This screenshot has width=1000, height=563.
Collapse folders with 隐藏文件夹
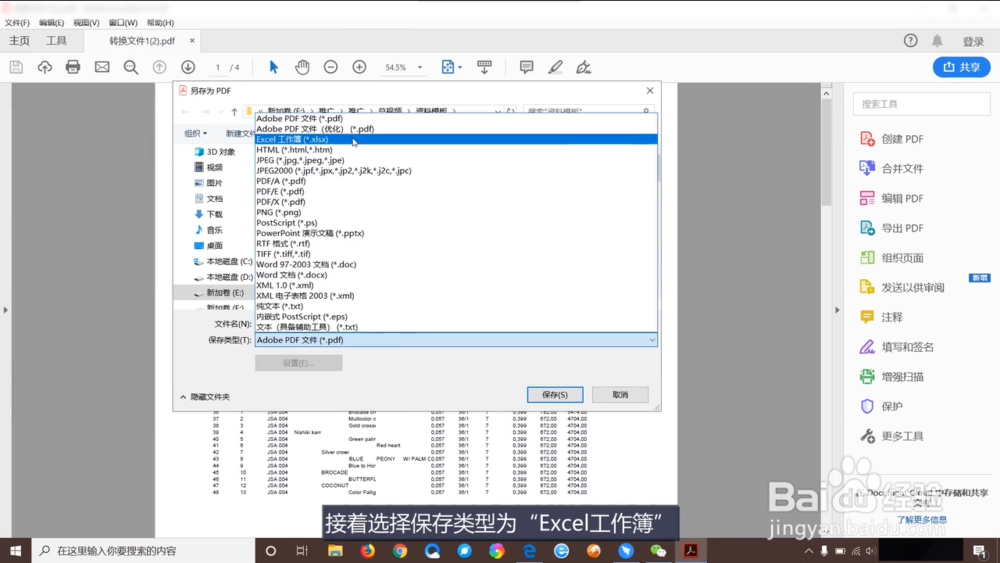pos(205,397)
